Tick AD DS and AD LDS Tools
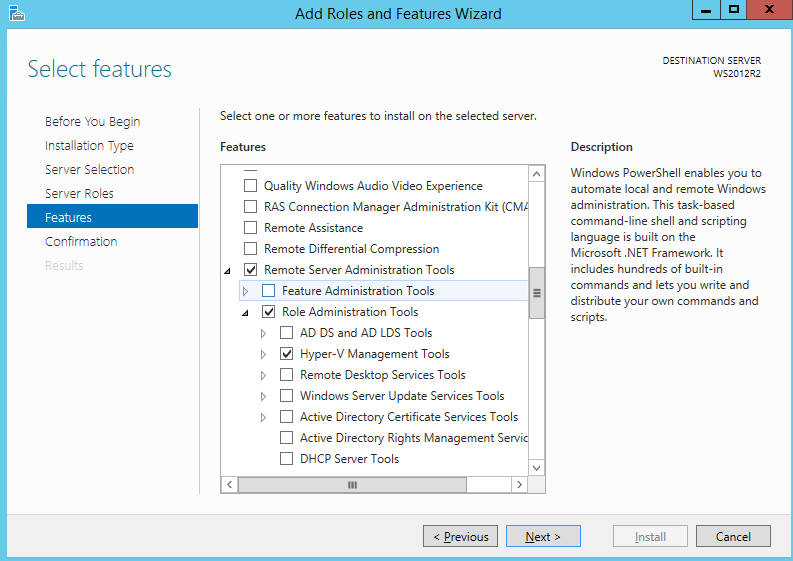793x561 pixels. point(286,332)
